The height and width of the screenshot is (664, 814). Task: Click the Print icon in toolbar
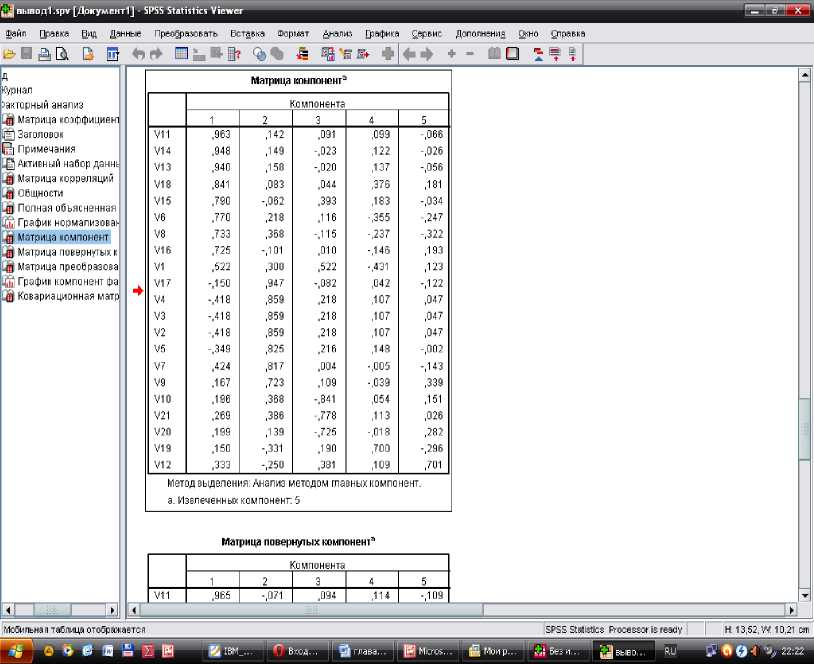pyautogui.click(x=45, y=53)
